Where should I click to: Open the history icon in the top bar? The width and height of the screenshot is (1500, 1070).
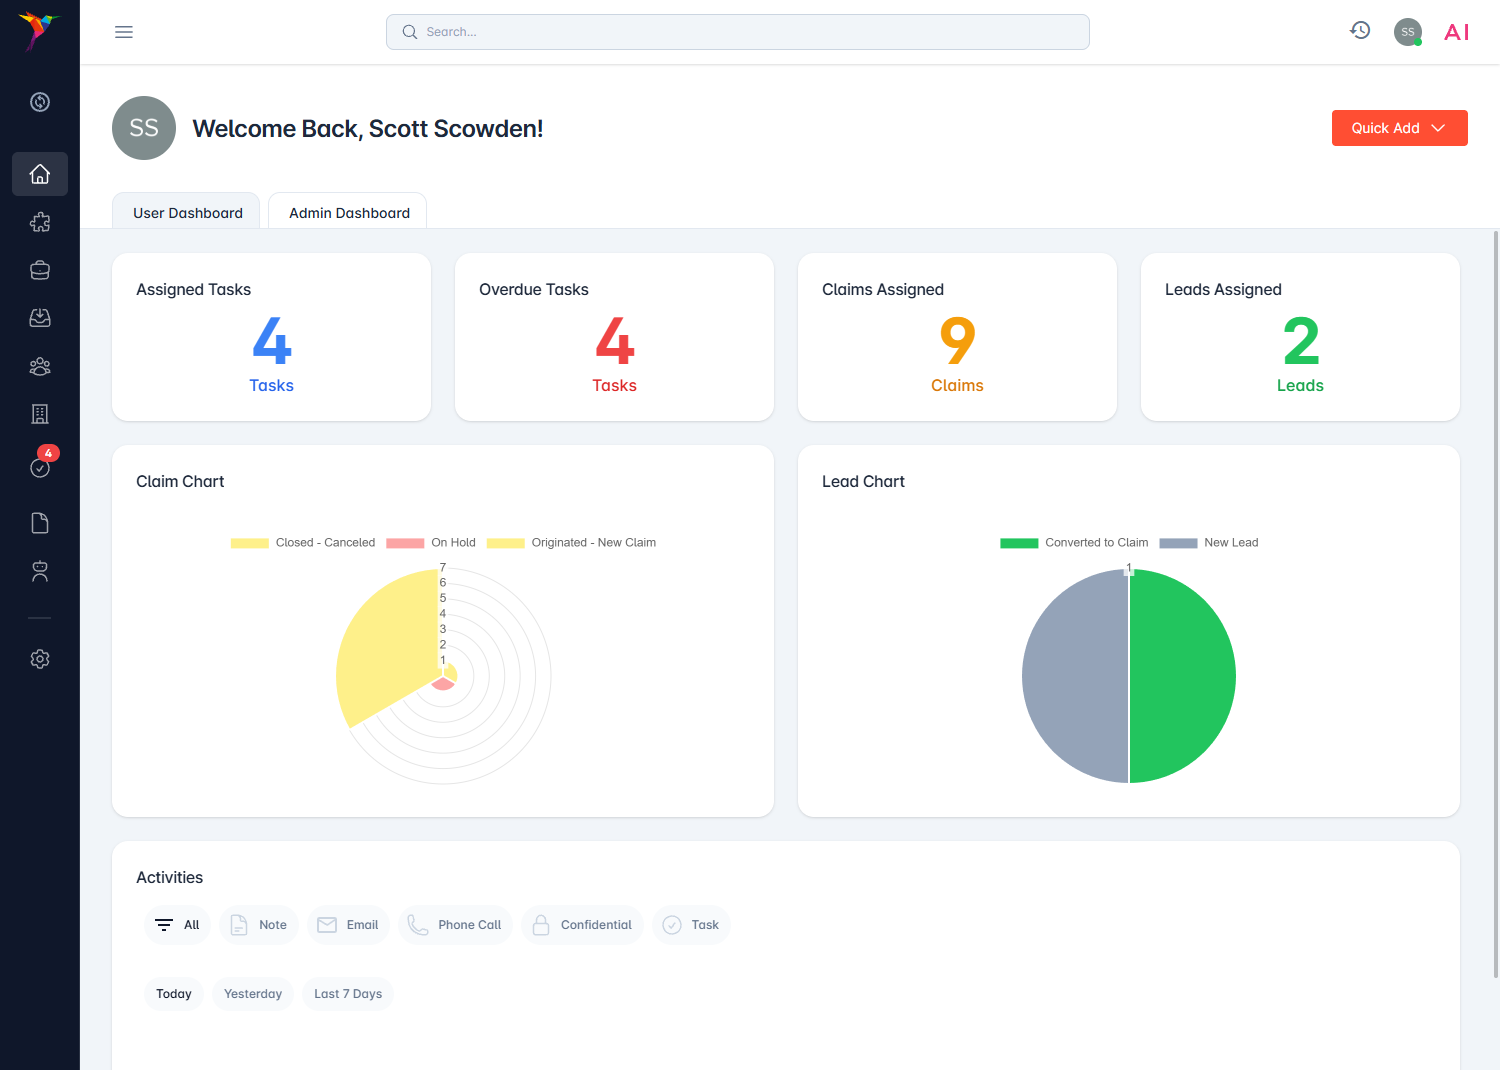tap(1360, 30)
